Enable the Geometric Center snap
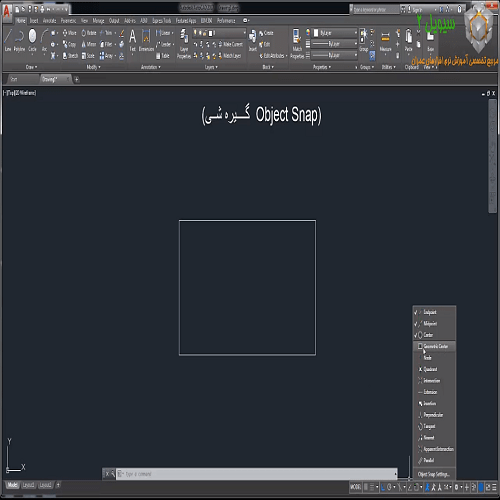Viewport: 500px width, 500px height. coord(434,346)
